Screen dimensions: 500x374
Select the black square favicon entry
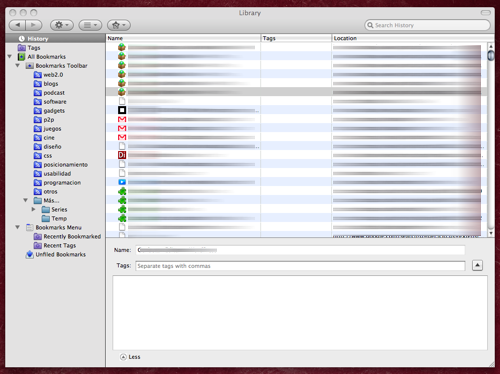coord(122,110)
